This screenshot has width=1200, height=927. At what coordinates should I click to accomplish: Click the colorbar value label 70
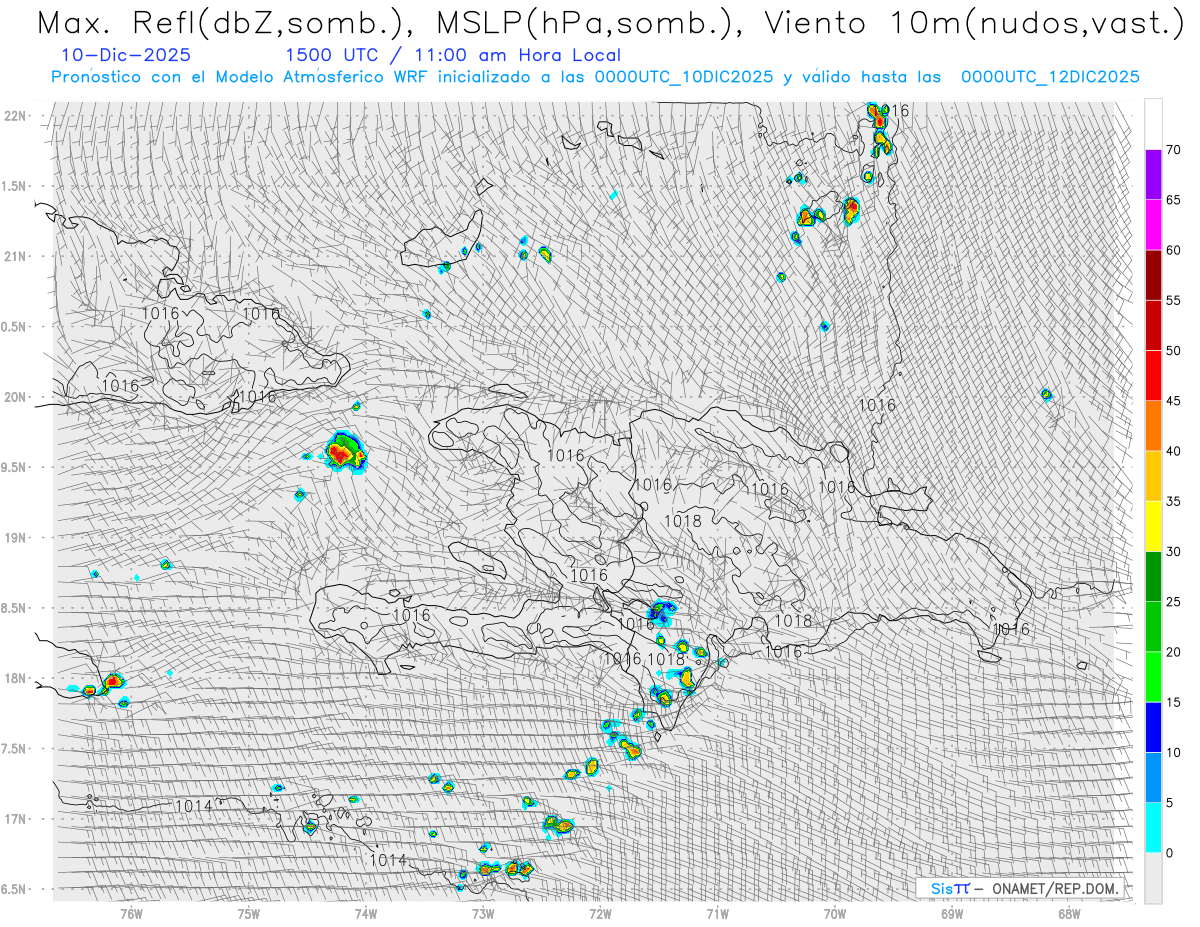[x=1173, y=150]
